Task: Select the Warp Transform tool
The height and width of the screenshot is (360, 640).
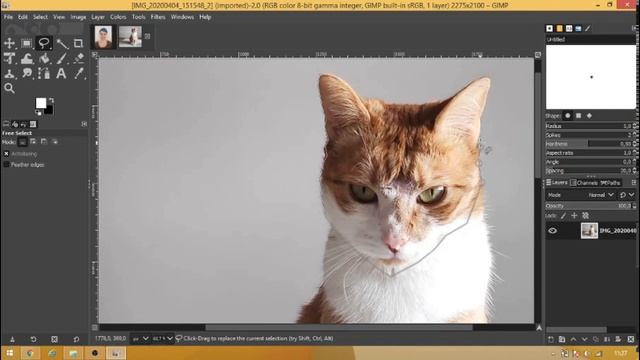Action: click(x=27, y=58)
